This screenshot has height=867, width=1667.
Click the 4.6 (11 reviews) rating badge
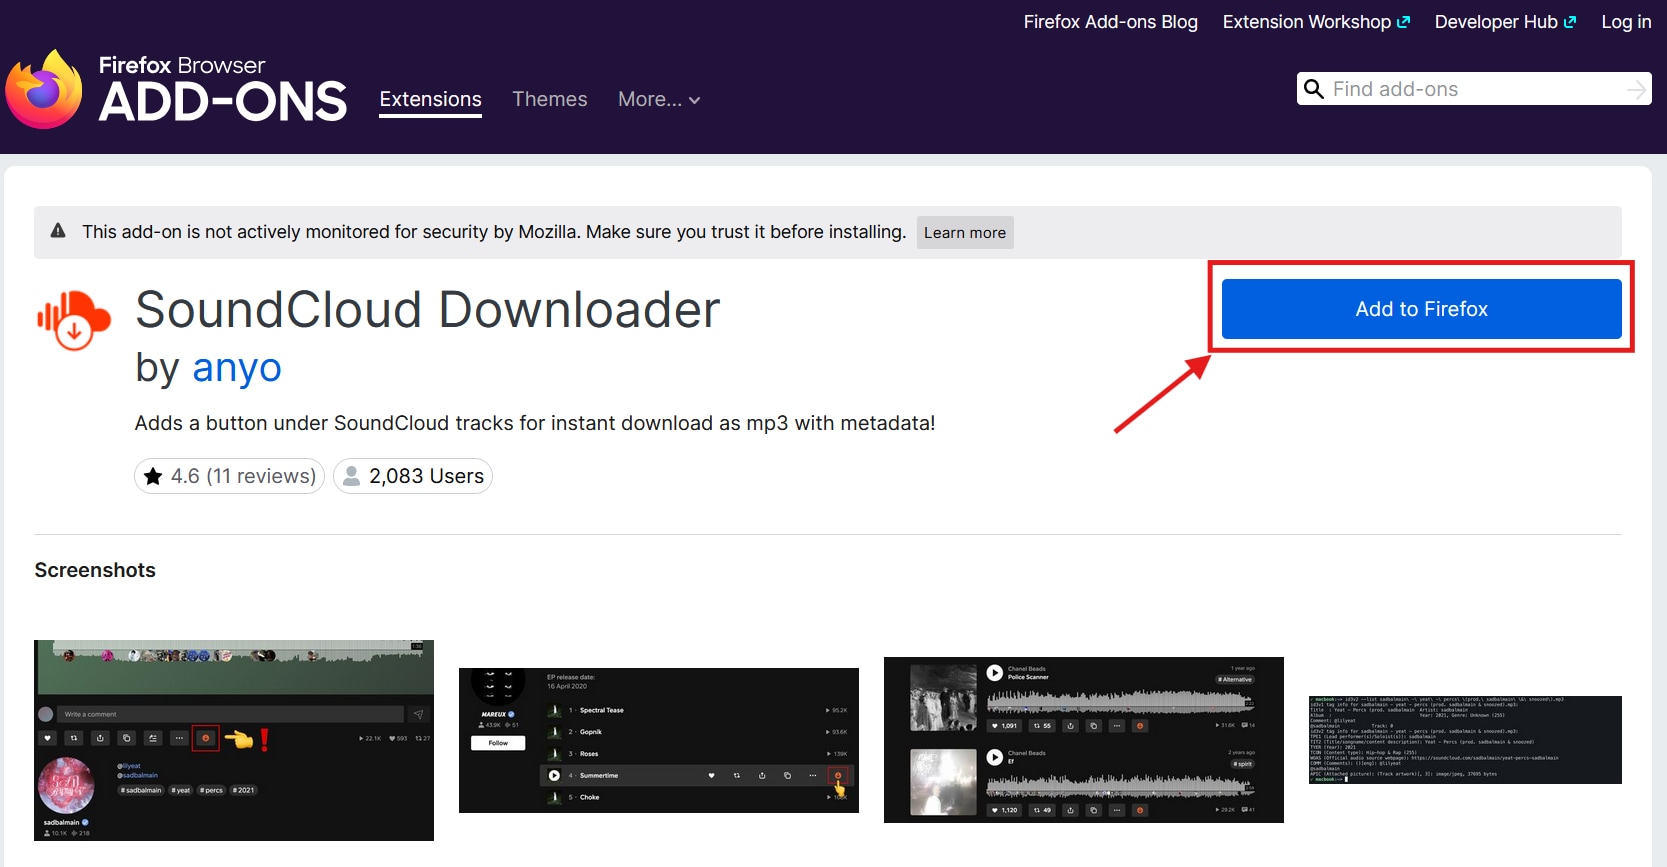coord(229,476)
